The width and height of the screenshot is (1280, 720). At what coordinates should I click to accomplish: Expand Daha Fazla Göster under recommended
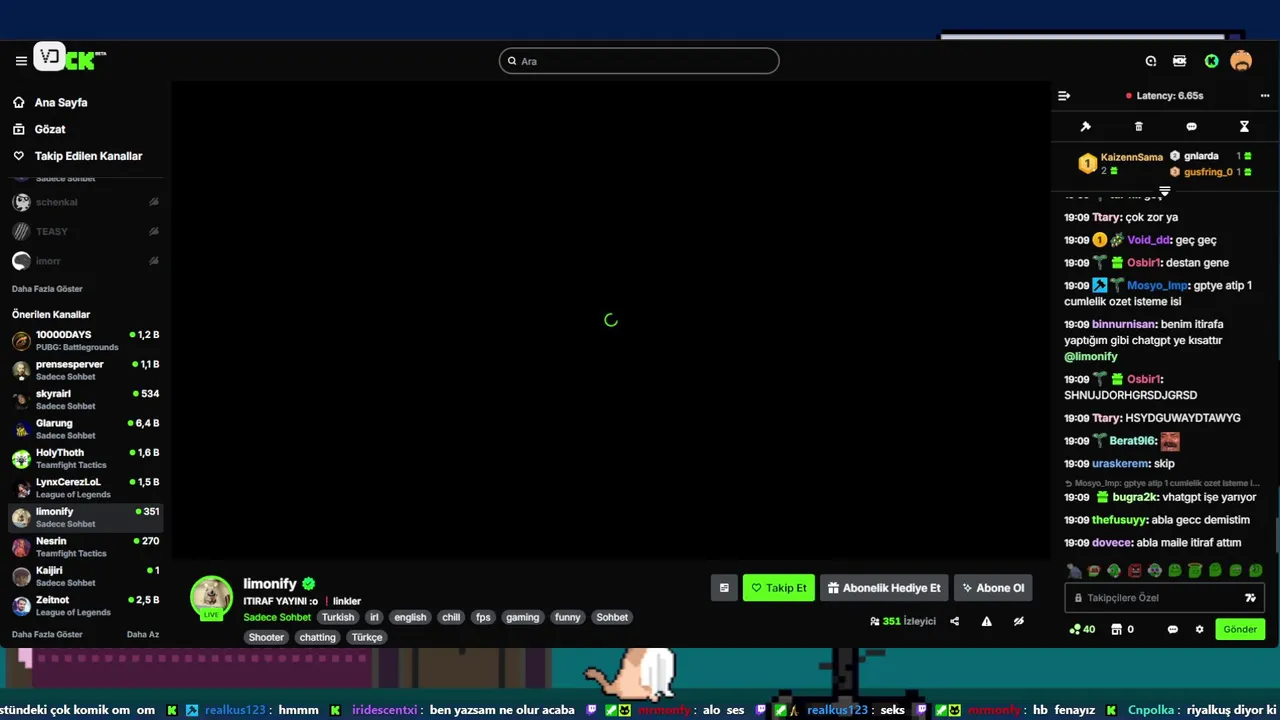tap(47, 634)
